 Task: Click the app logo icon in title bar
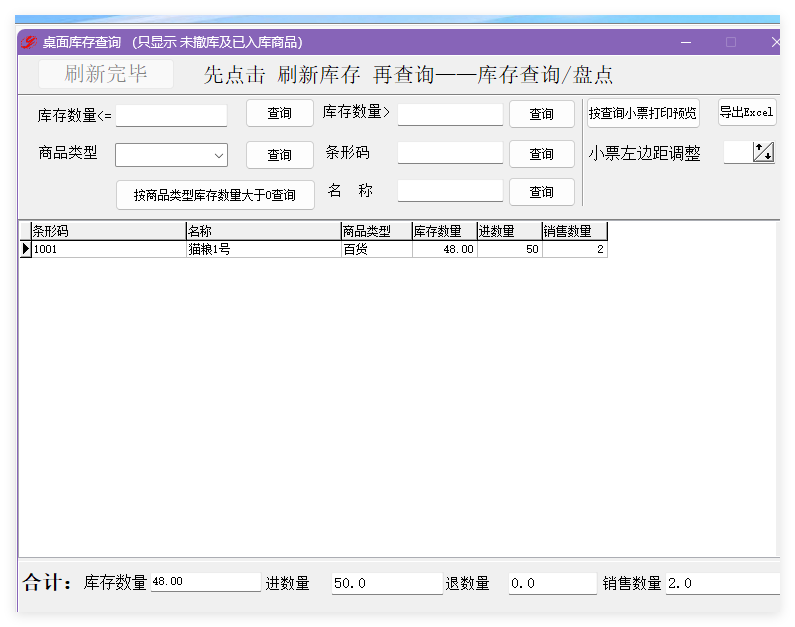29,42
